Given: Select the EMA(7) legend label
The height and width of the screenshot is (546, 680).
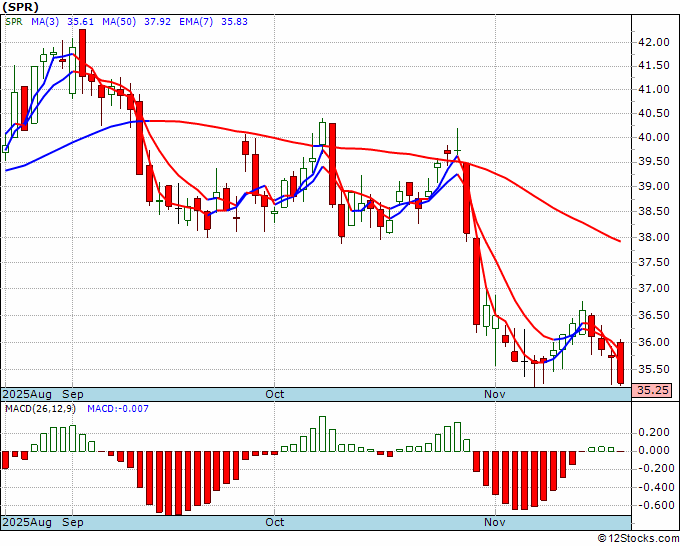Looking at the screenshot, I should point(196,22).
